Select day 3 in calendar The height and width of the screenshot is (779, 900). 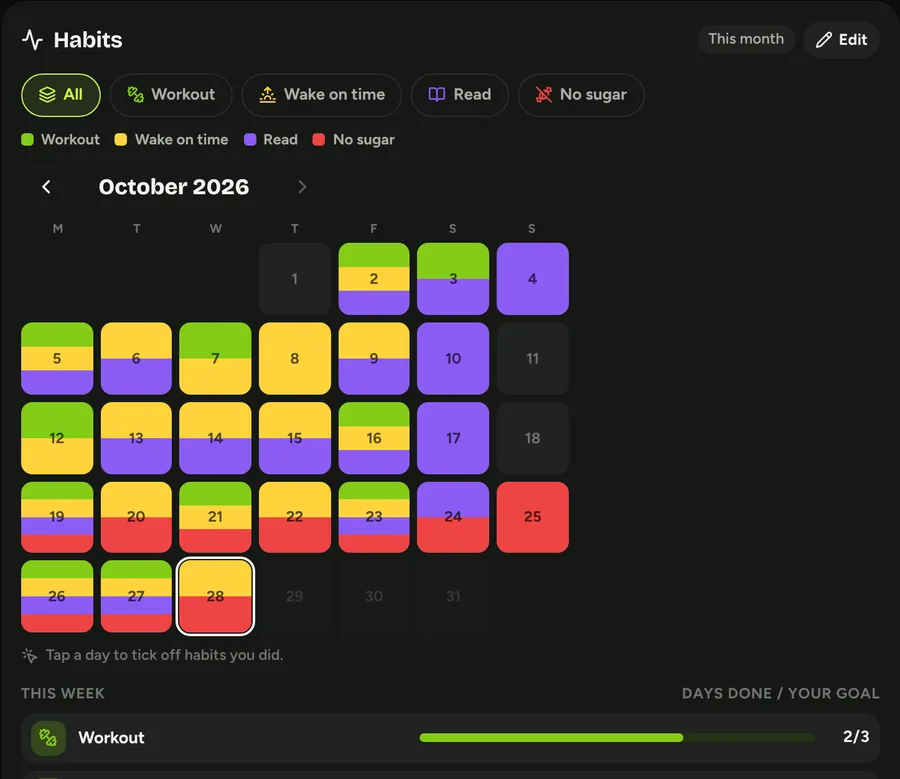click(453, 279)
